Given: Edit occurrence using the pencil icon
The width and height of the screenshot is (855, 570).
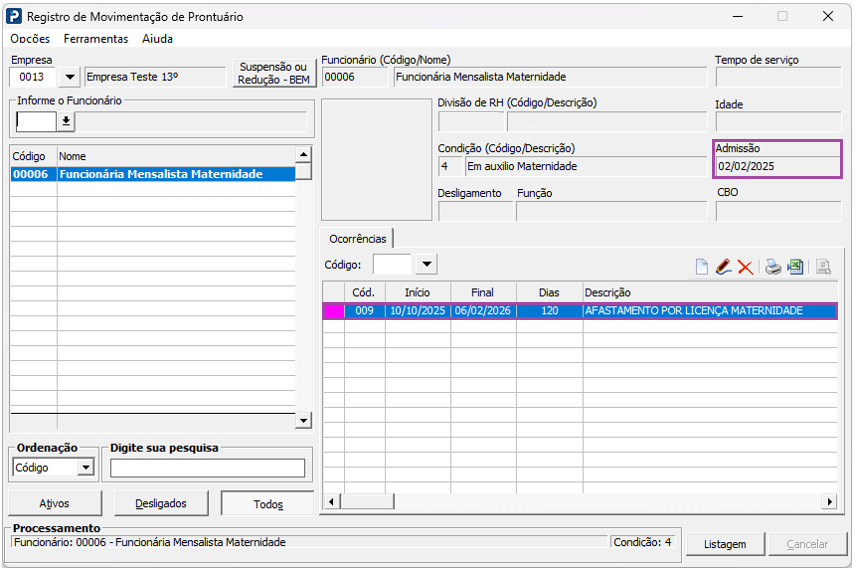Looking at the screenshot, I should 723,267.
